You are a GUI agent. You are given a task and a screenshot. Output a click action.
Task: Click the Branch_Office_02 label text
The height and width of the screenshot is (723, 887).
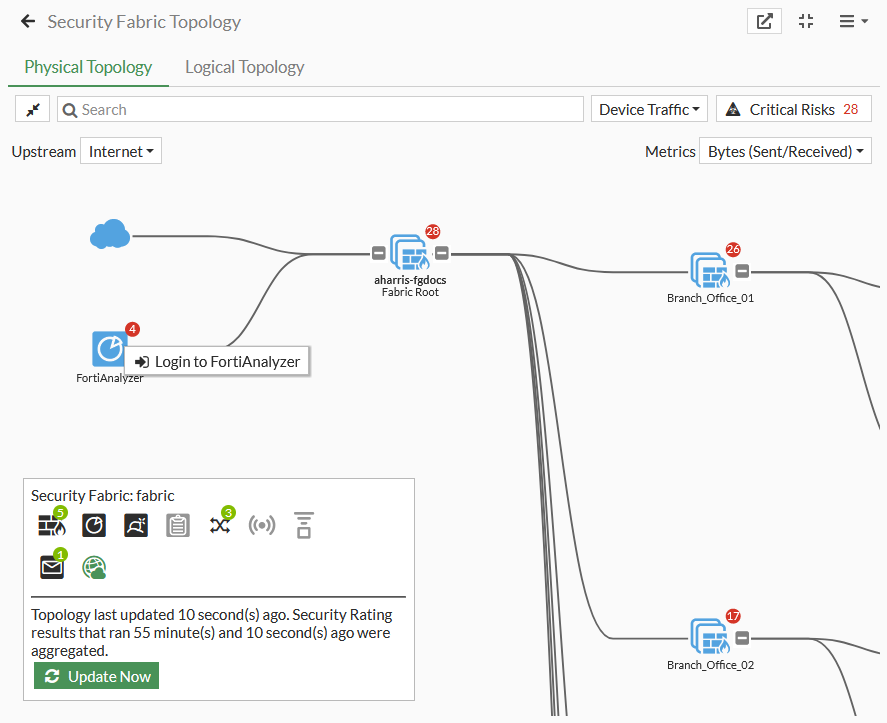(x=710, y=665)
